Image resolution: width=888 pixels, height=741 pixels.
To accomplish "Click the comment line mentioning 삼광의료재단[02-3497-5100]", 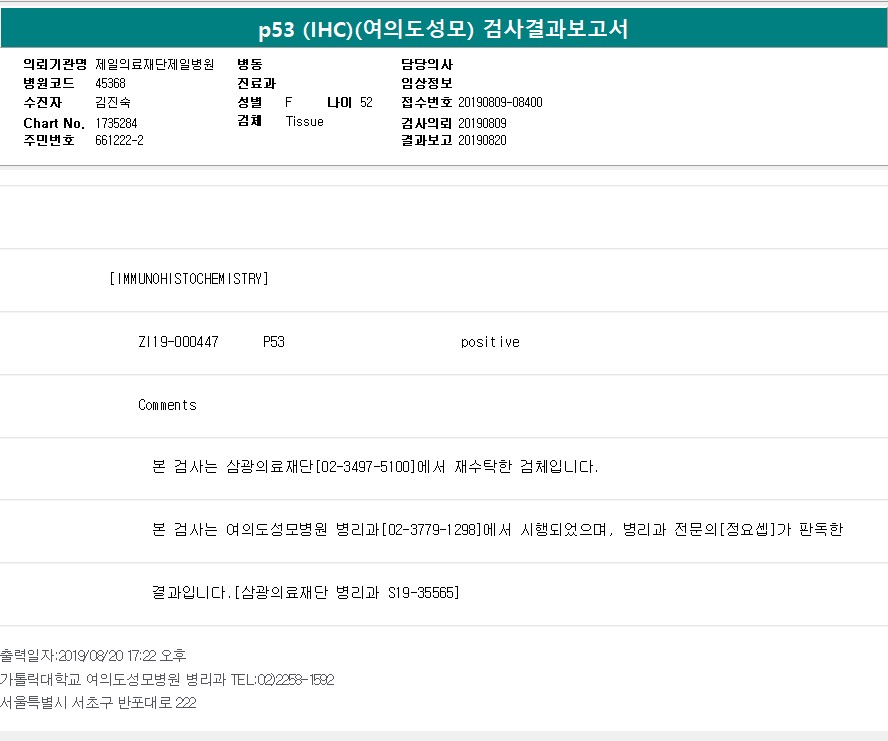I will 375,467.
